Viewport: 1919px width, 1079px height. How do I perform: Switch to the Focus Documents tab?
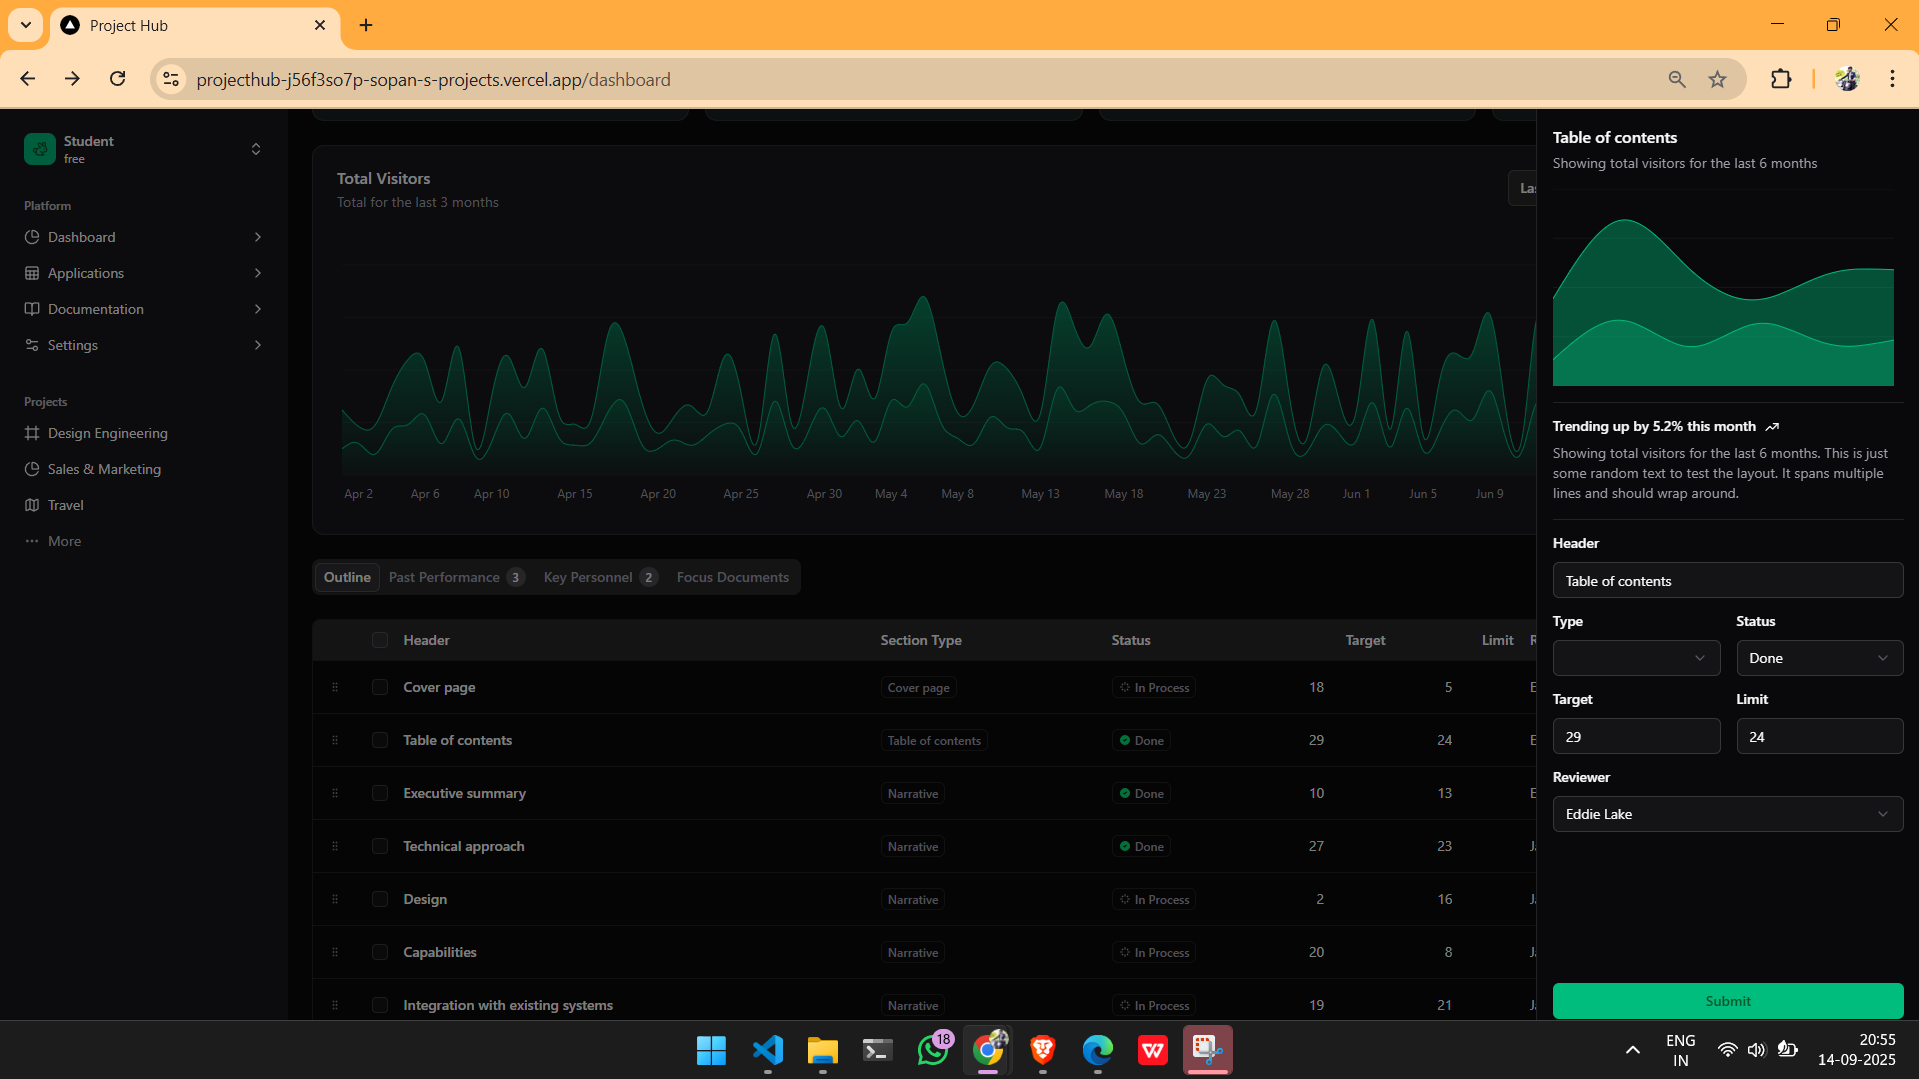732,577
